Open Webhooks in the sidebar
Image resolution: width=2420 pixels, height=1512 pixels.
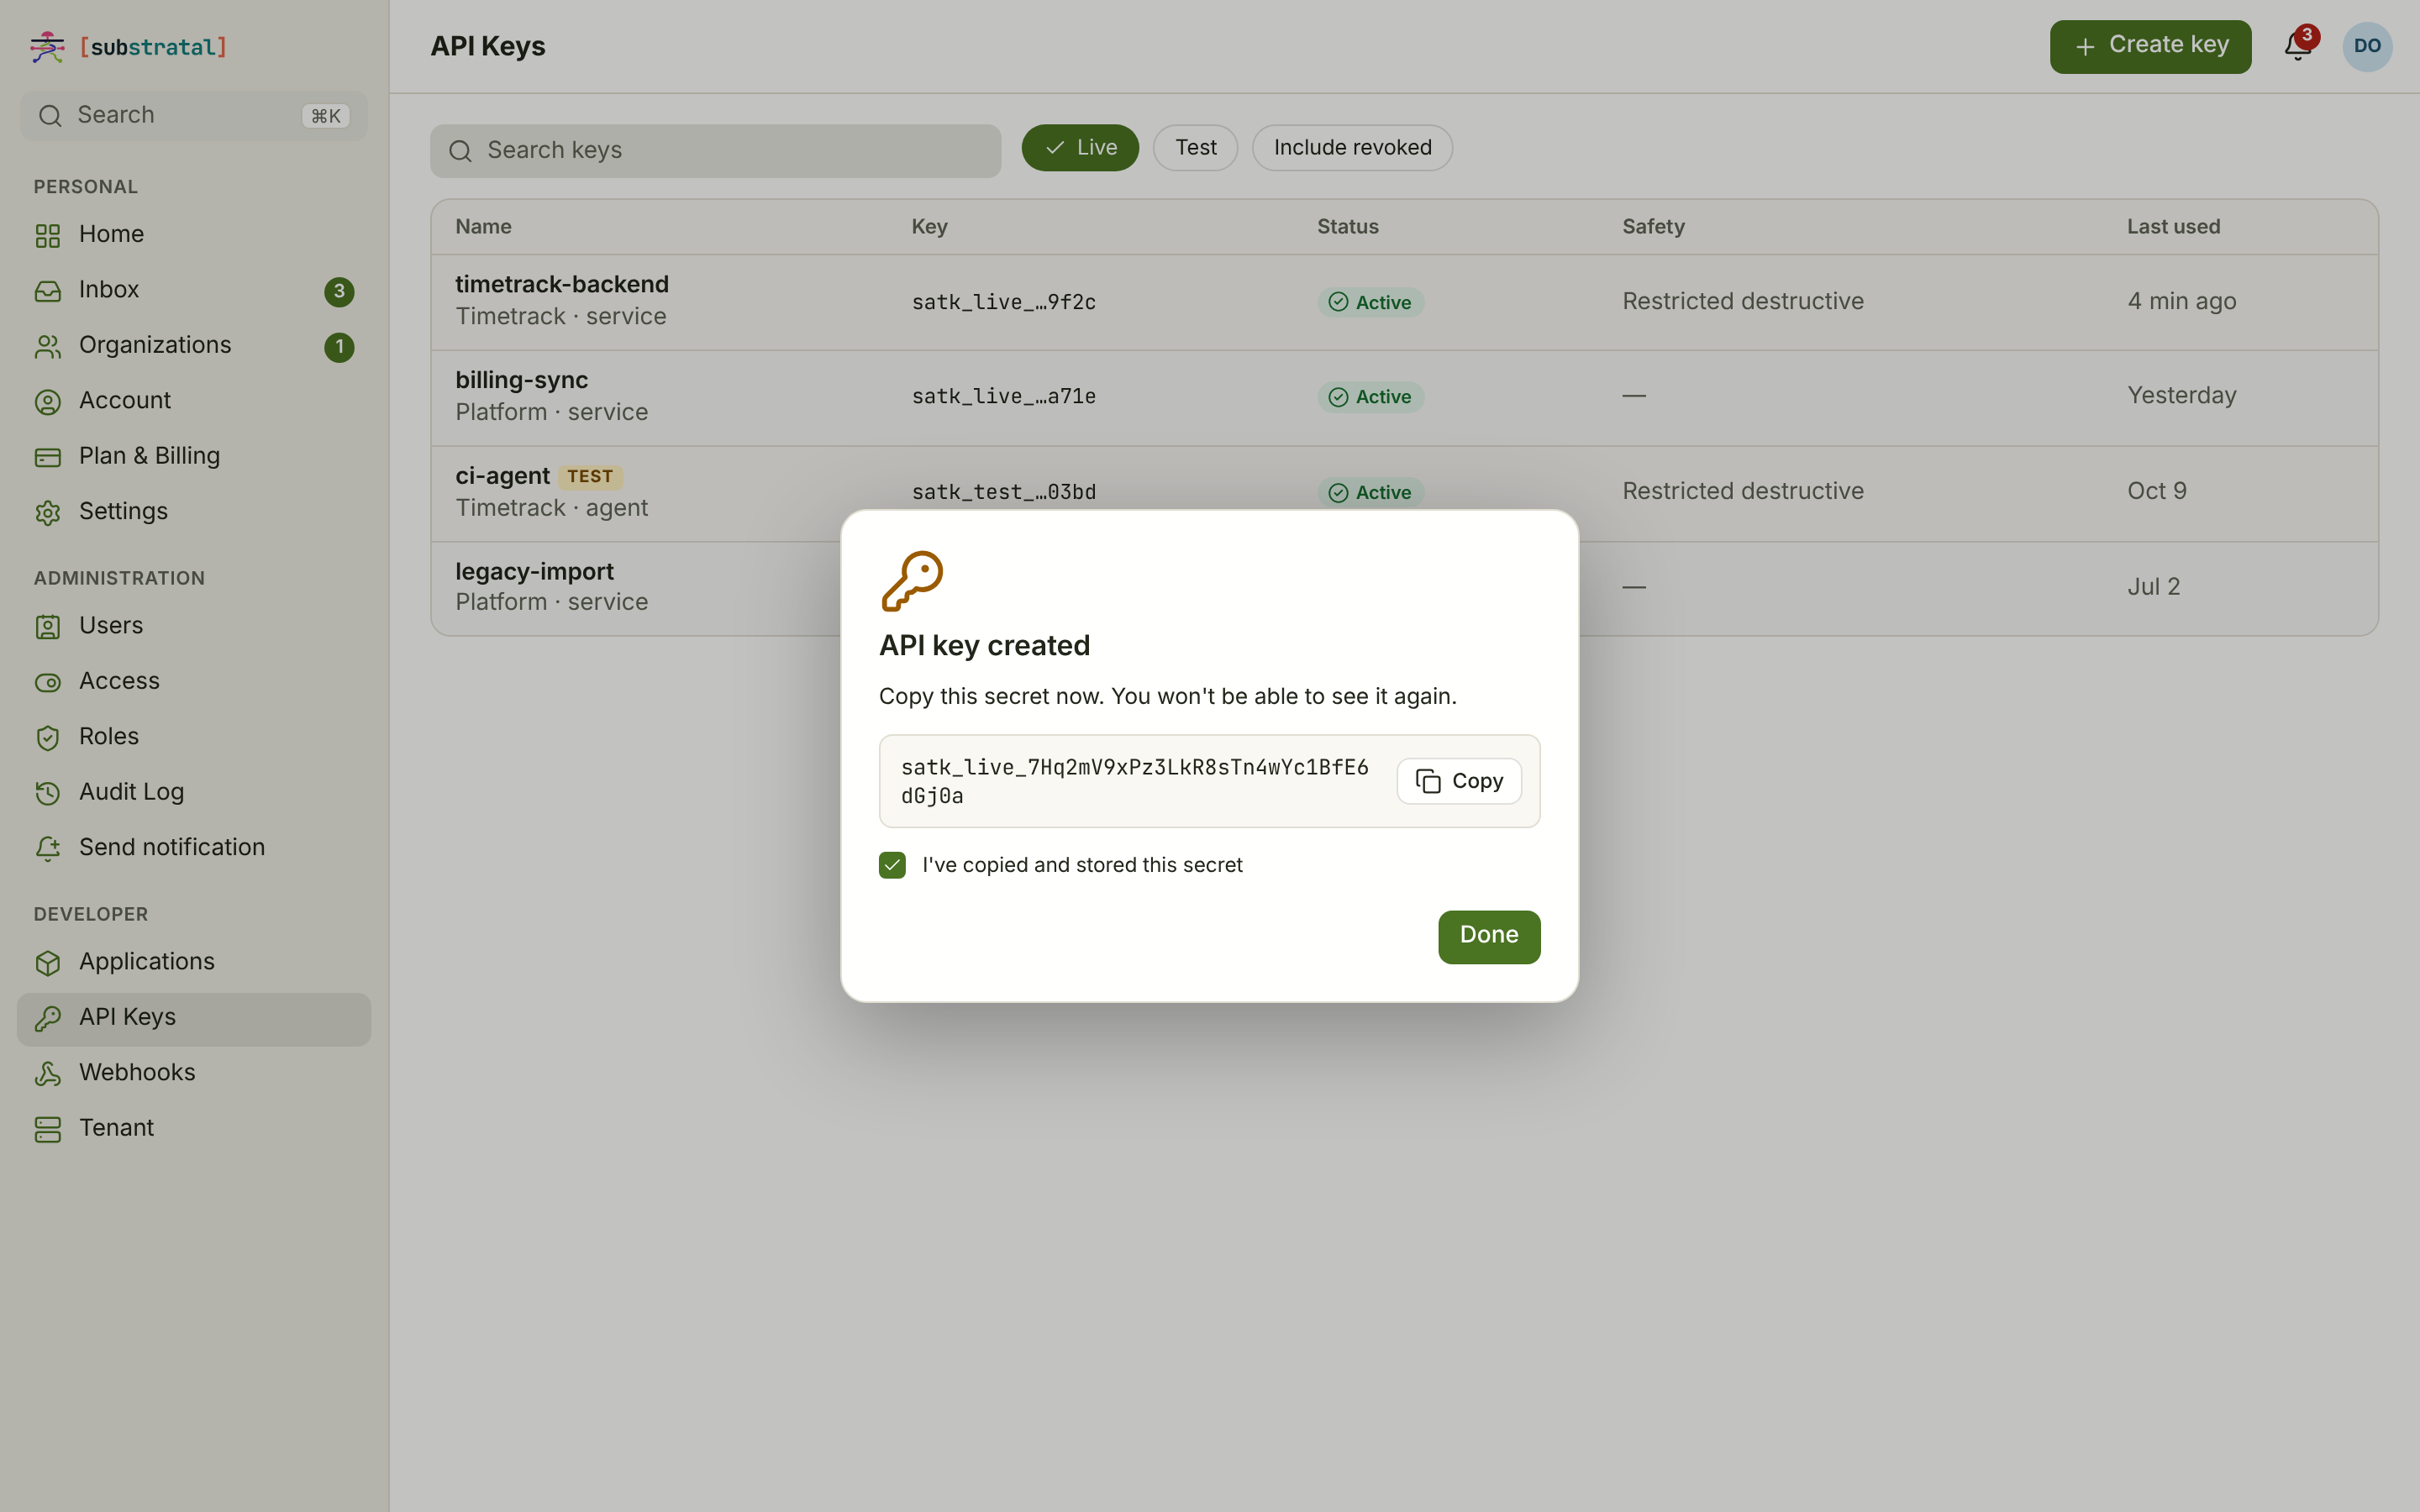pos(193,1073)
